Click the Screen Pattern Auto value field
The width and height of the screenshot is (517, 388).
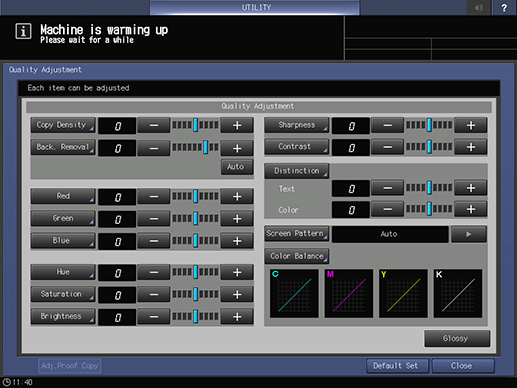click(x=390, y=234)
